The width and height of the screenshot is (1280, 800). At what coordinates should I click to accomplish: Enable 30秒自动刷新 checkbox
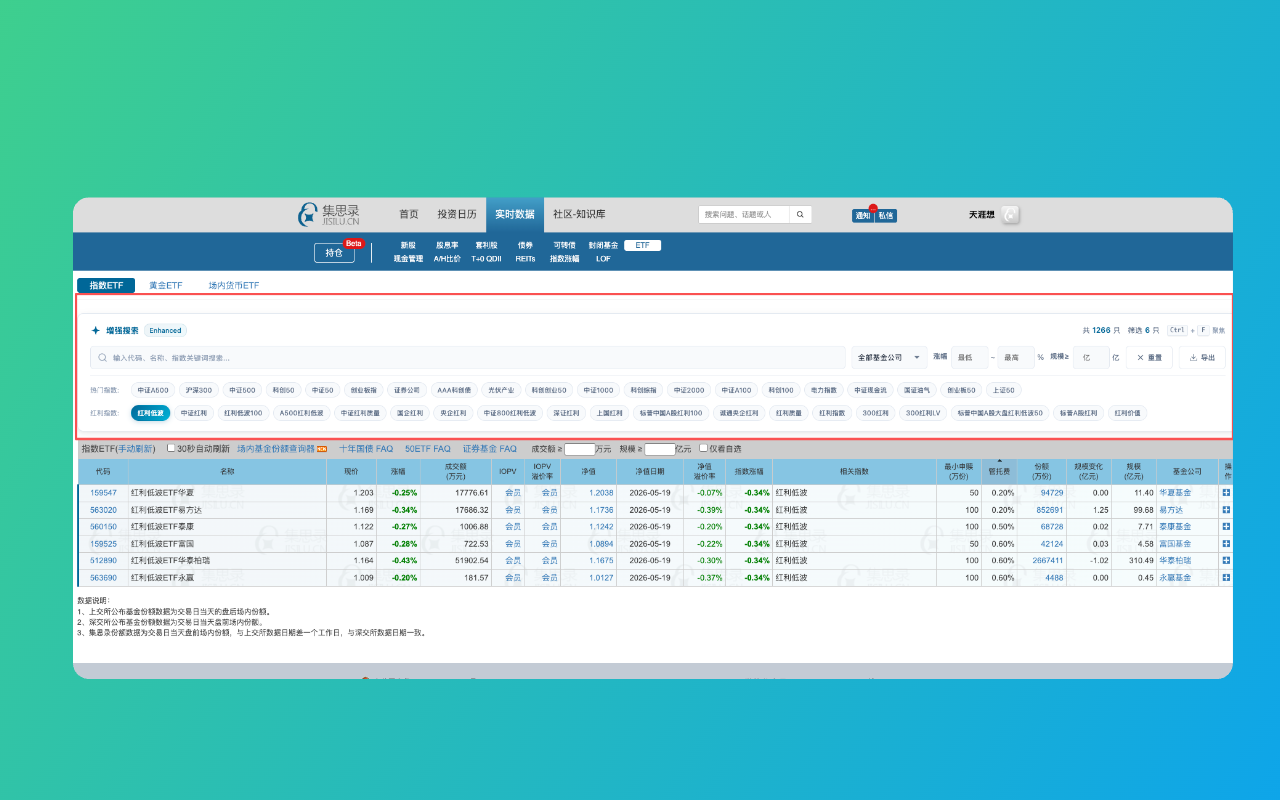(x=171, y=449)
